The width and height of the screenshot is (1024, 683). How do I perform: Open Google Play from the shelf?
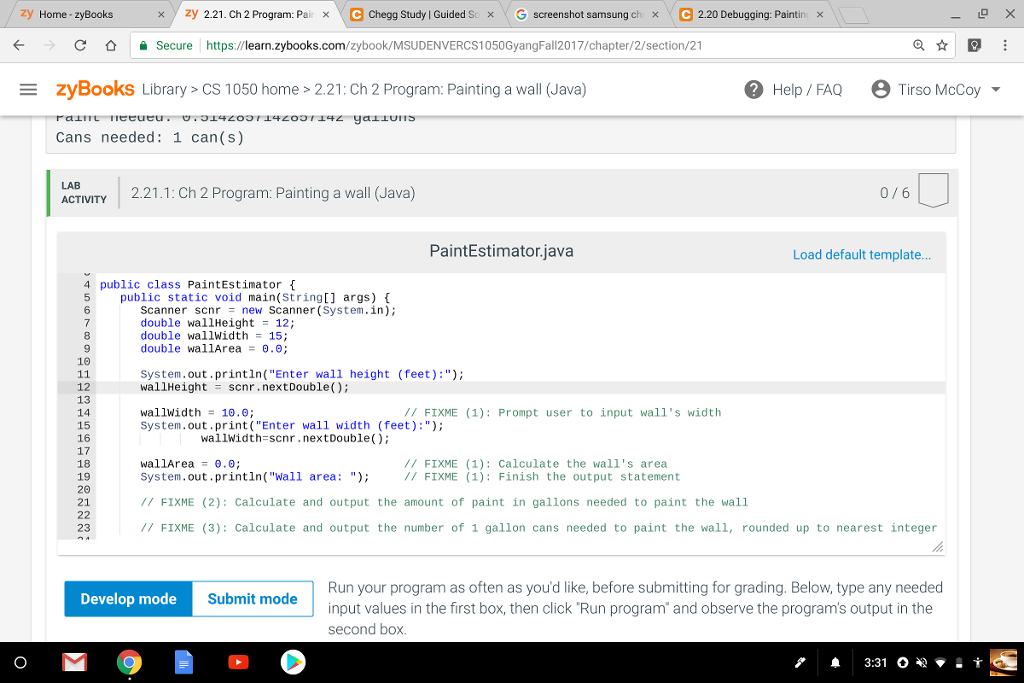tap(292, 661)
